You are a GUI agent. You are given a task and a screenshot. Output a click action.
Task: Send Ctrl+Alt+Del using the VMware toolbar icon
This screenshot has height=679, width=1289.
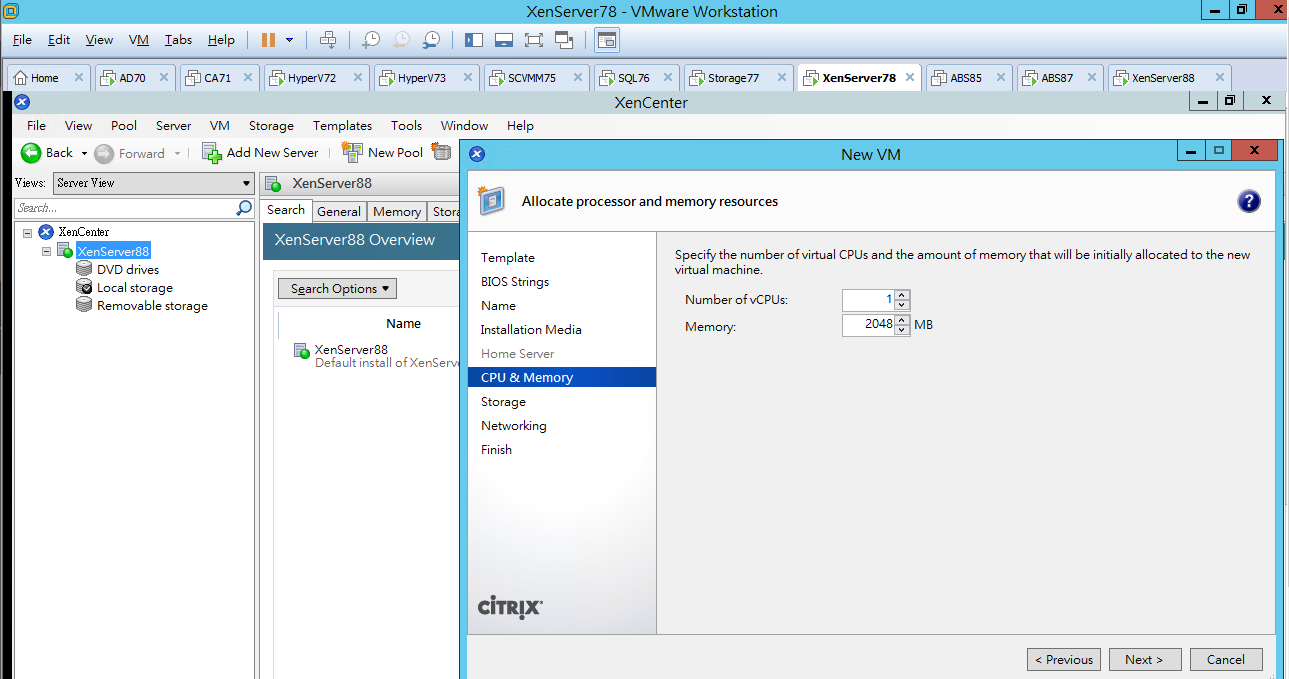tap(328, 40)
